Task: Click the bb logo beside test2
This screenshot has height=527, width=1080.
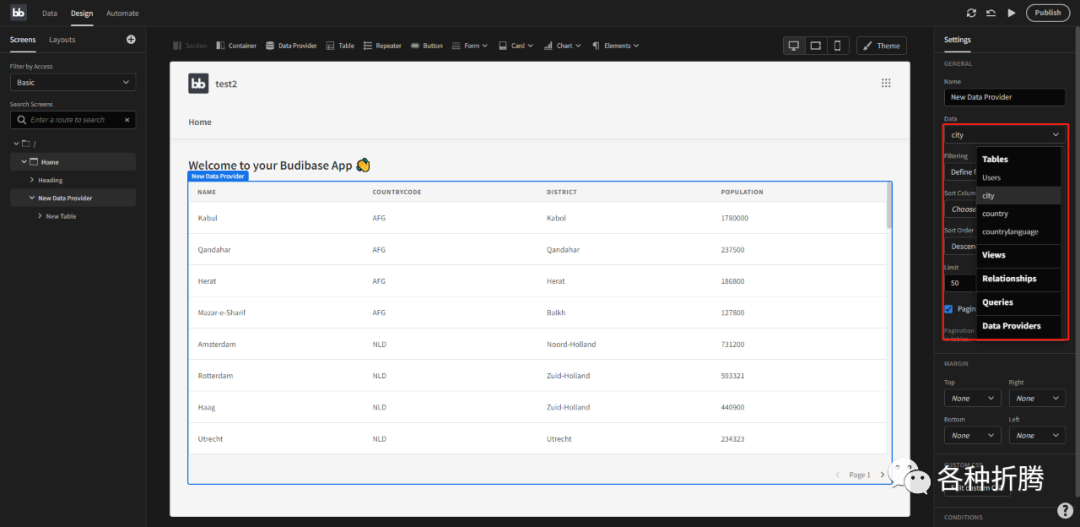Action: (198, 83)
